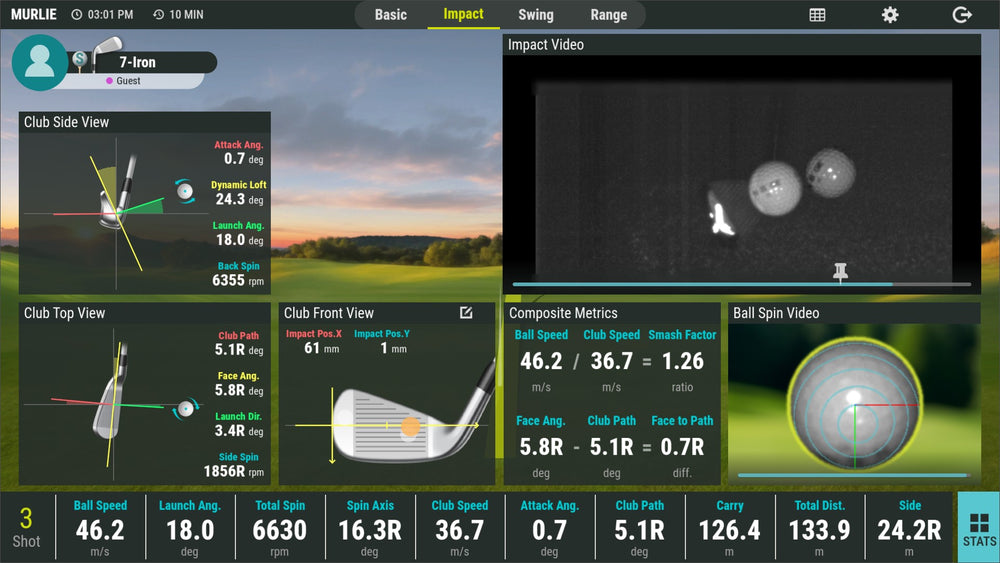This screenshot has height=563, width=1000.
Task: Click the guest profile avatar
Action: click(40, 62)
